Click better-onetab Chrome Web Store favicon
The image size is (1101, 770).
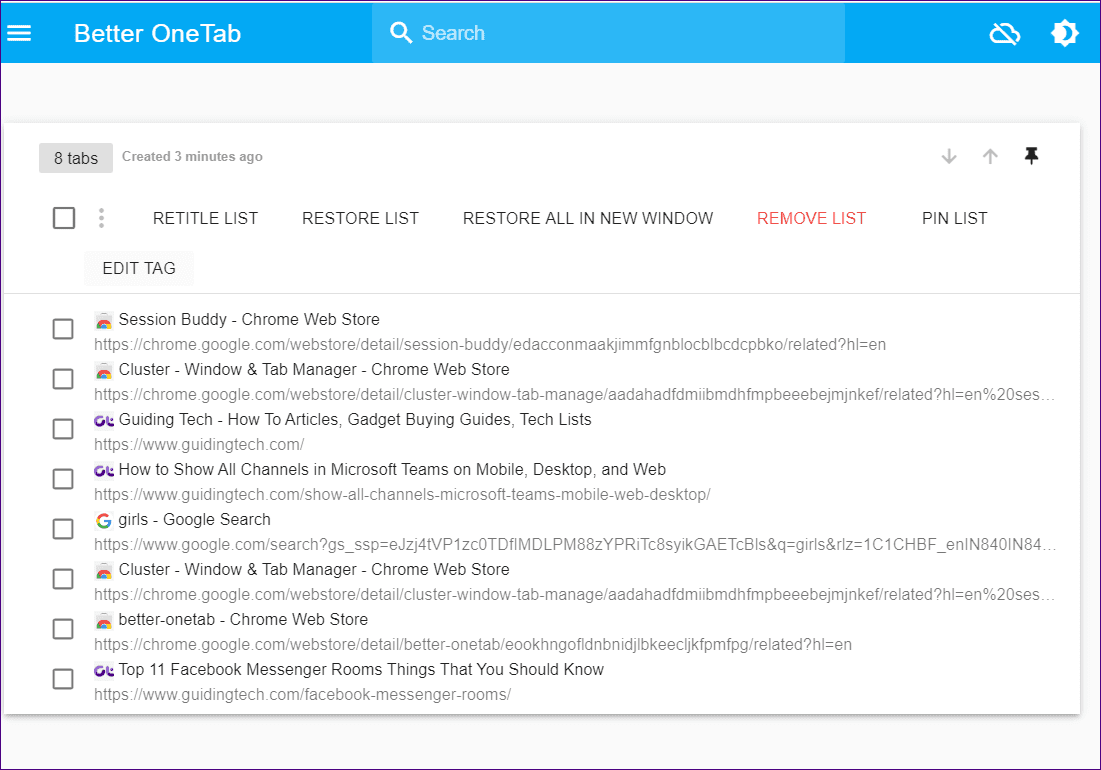point(104,621)
